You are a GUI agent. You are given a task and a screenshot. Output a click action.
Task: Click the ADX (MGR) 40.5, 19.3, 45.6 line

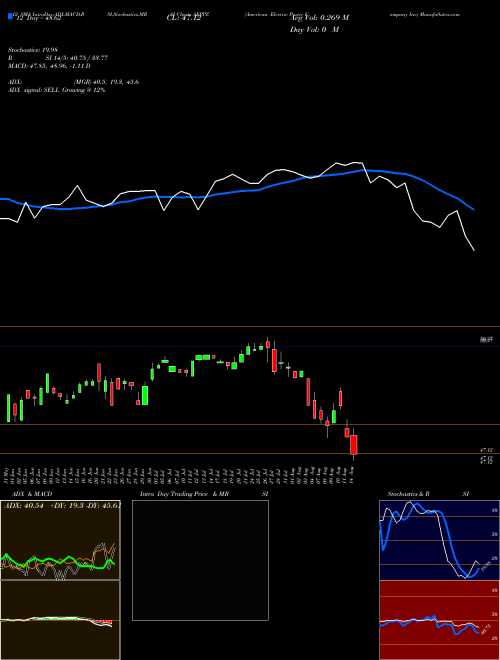click(73, 82)
